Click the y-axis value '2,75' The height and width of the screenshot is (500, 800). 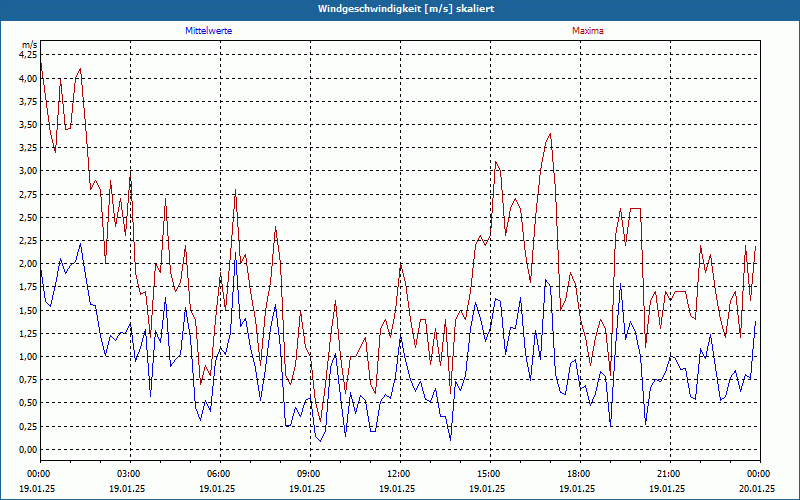click(29, 194)
